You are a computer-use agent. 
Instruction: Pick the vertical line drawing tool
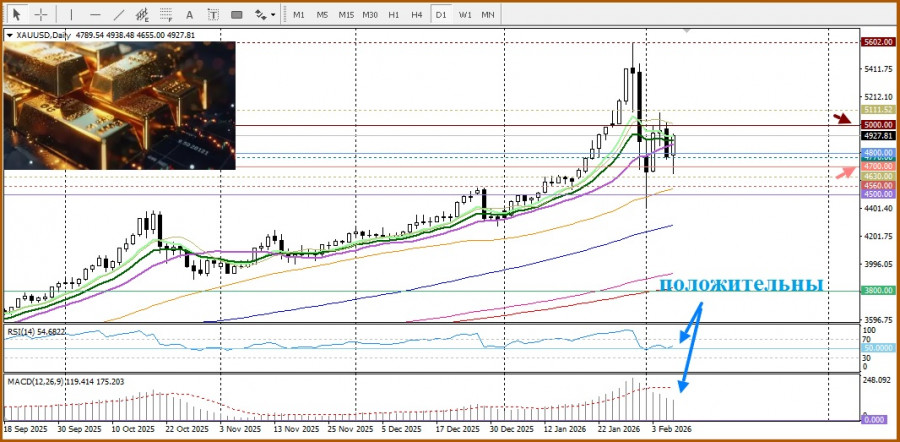click(x=70, y=15)
